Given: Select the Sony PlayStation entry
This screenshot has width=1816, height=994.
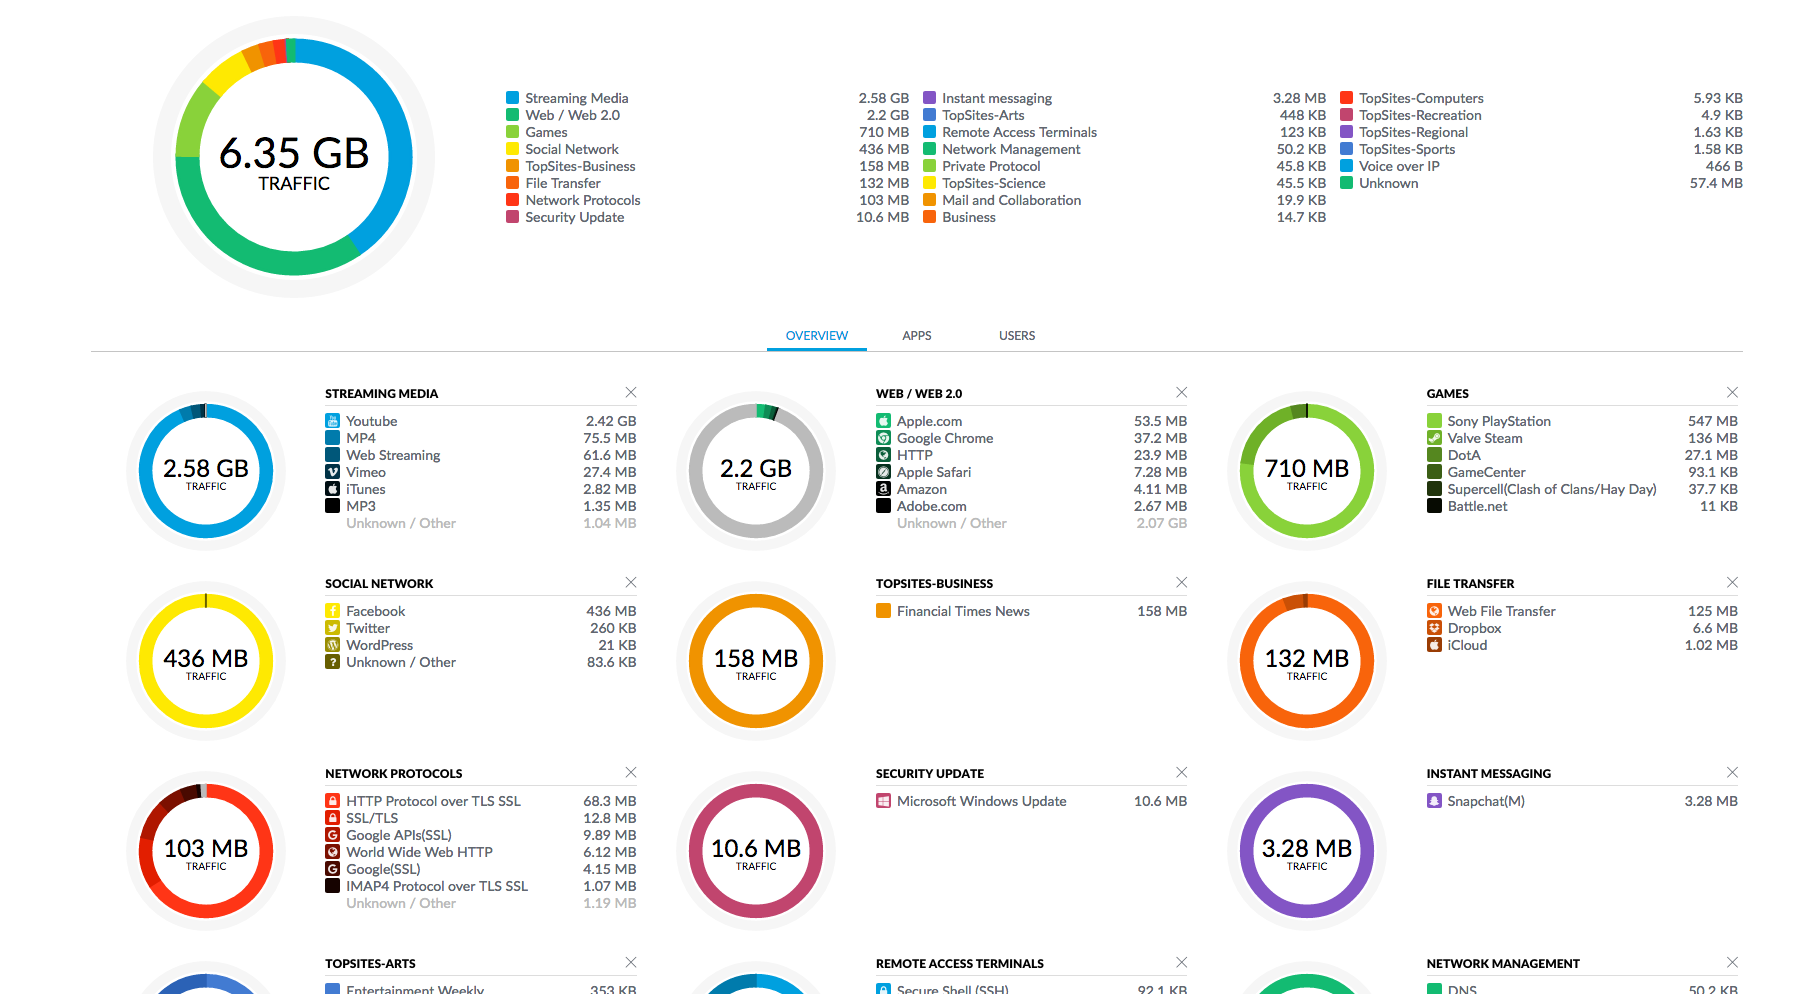Looking at the screenshot, I should (1582, 421).
